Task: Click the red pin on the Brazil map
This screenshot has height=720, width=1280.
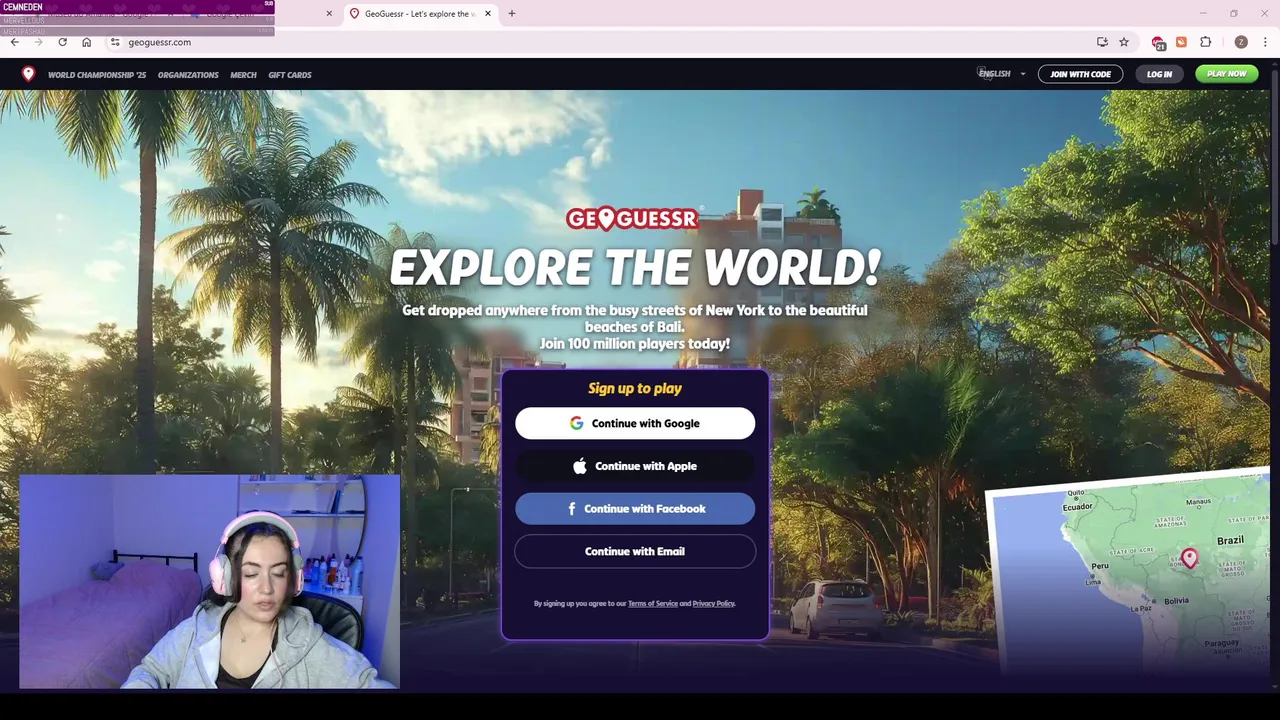Action: click(x=1189, y=557)
